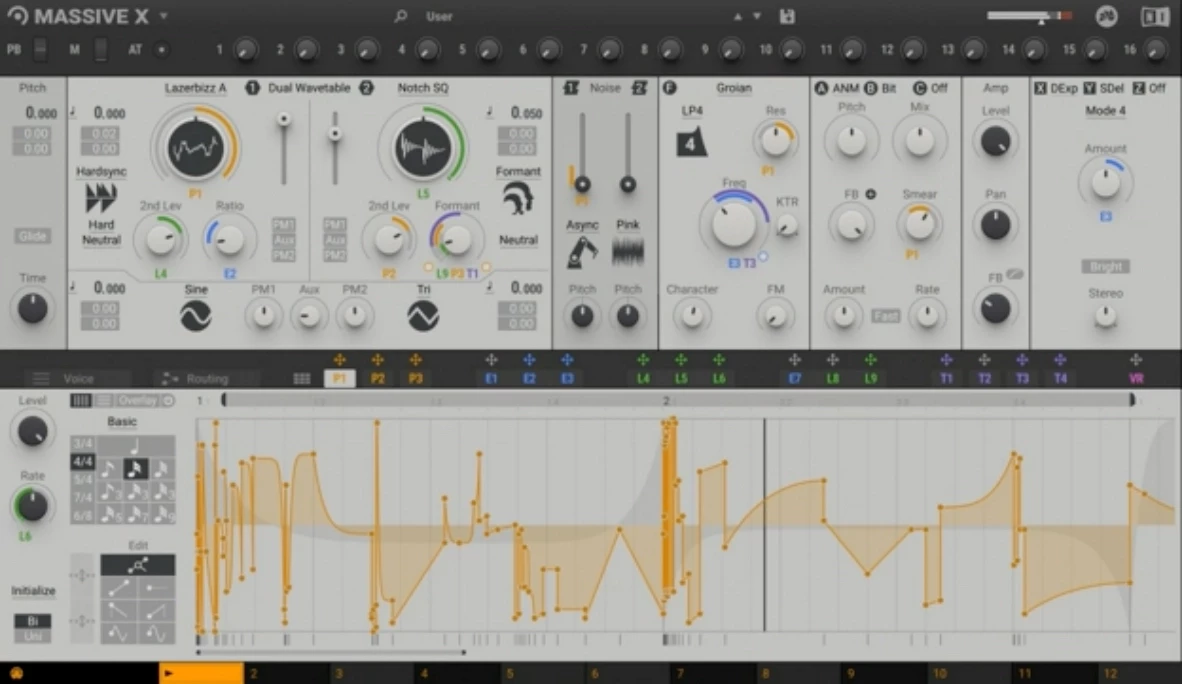
Task: Select Bi polarity mode
Action: click(32, 621)
